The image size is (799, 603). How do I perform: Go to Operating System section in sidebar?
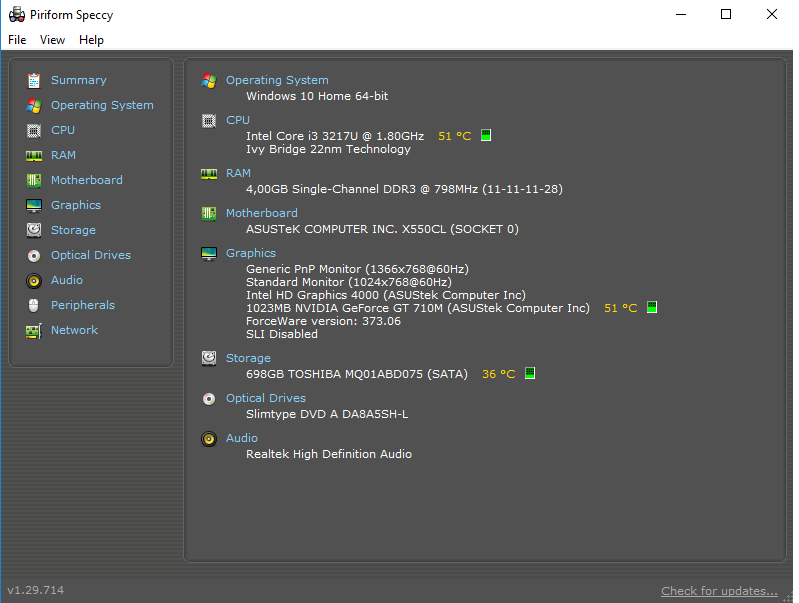(102, 105)
